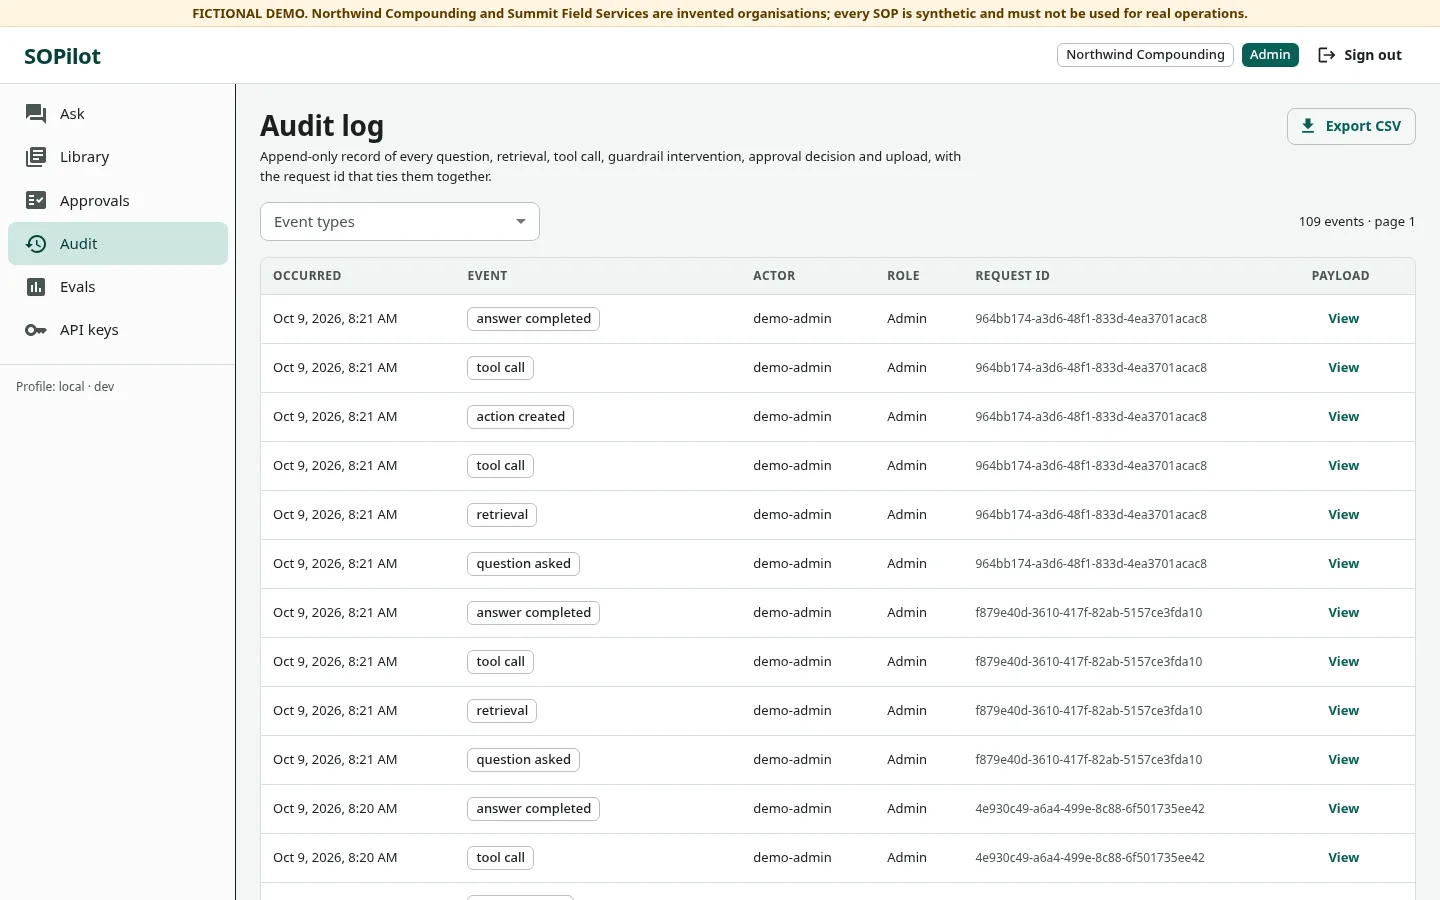
Task: Click the ACTOR column header
Action: 774,276
